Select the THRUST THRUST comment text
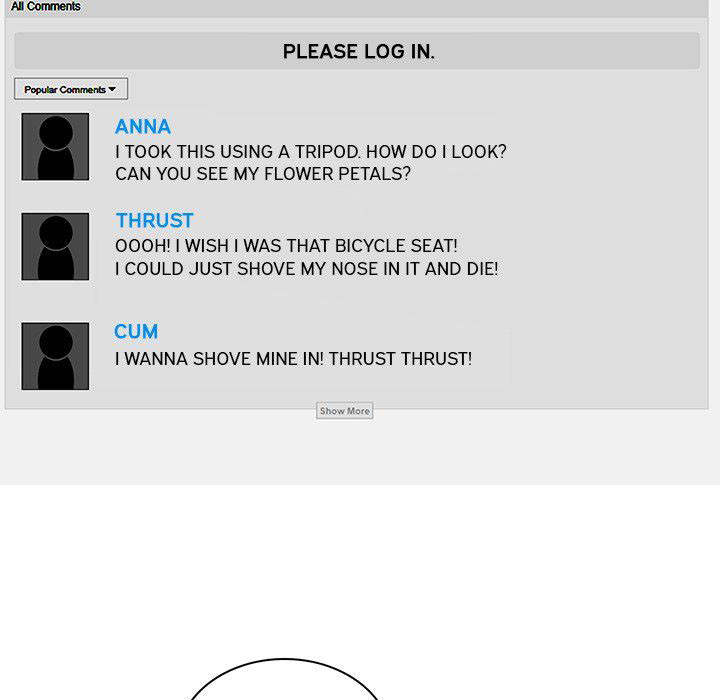 click(293, 359)
